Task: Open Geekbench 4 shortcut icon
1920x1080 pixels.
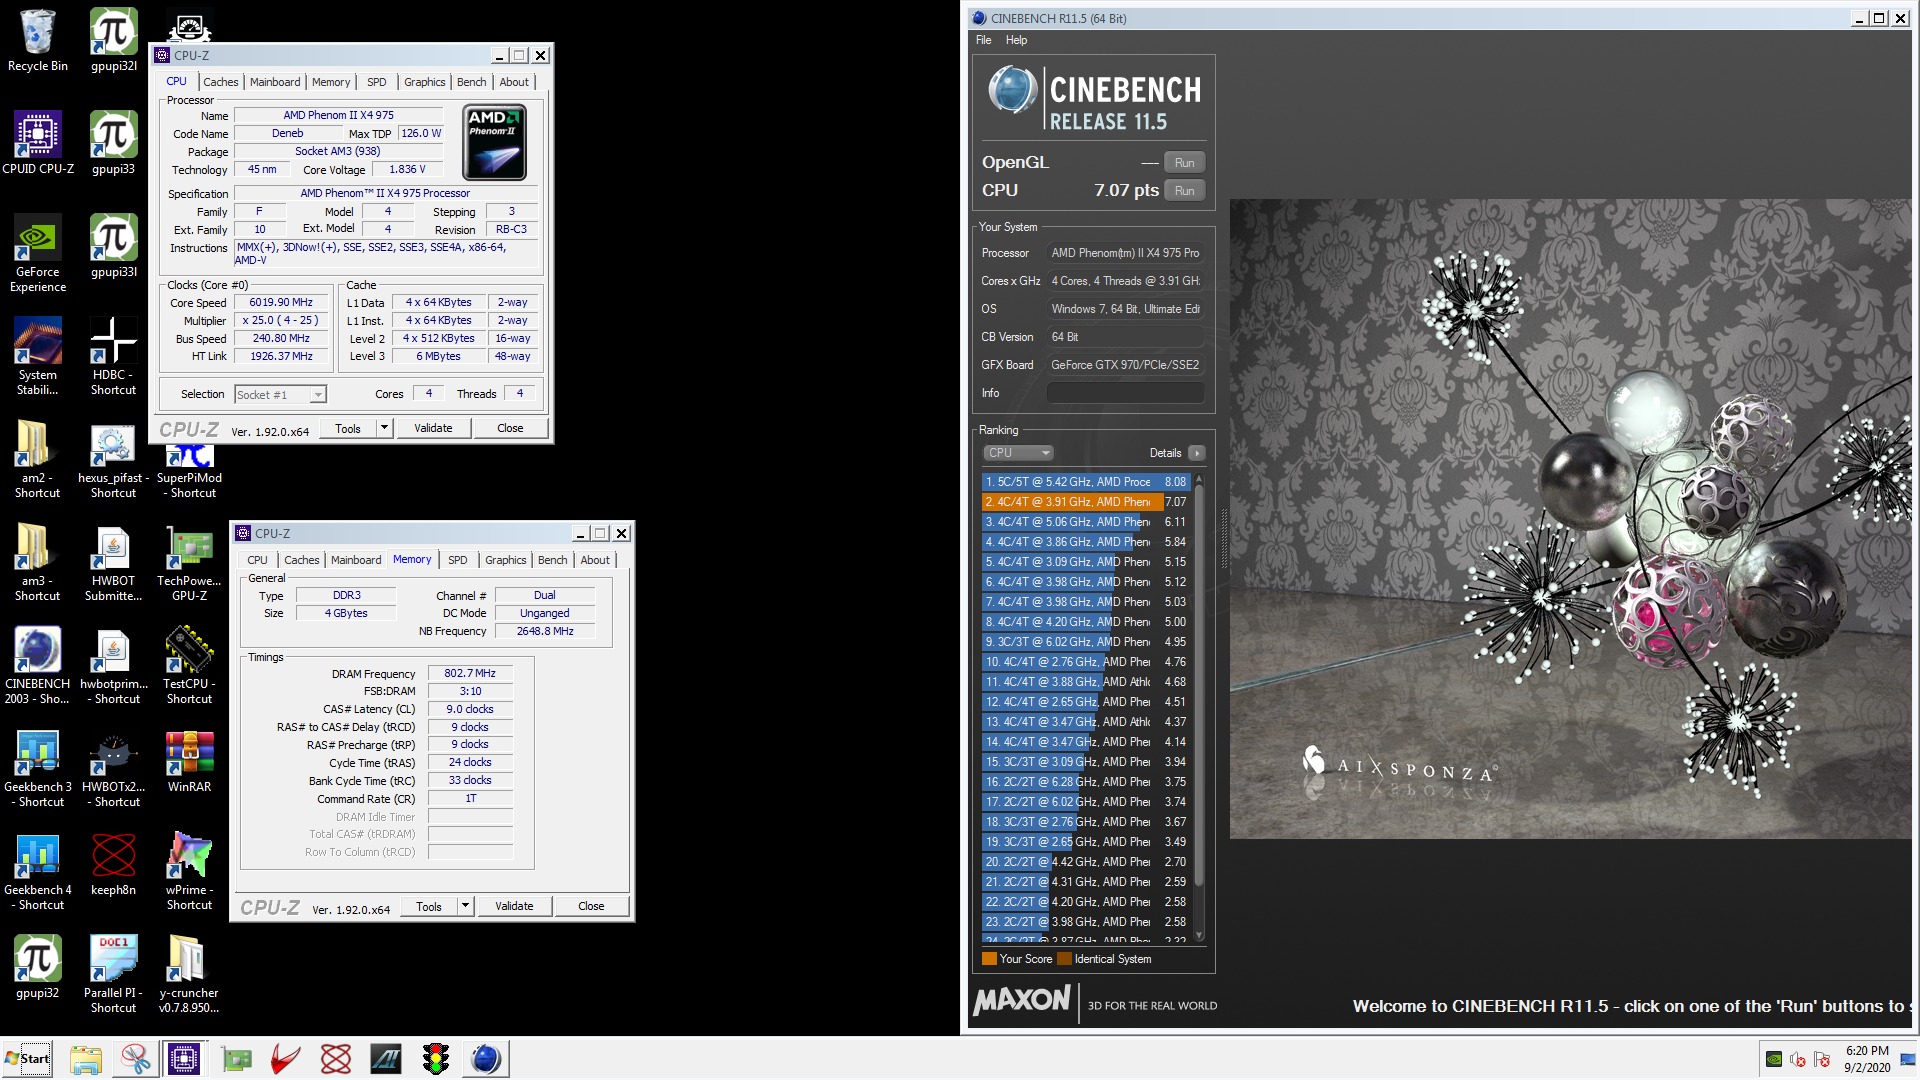Action: 38,872
